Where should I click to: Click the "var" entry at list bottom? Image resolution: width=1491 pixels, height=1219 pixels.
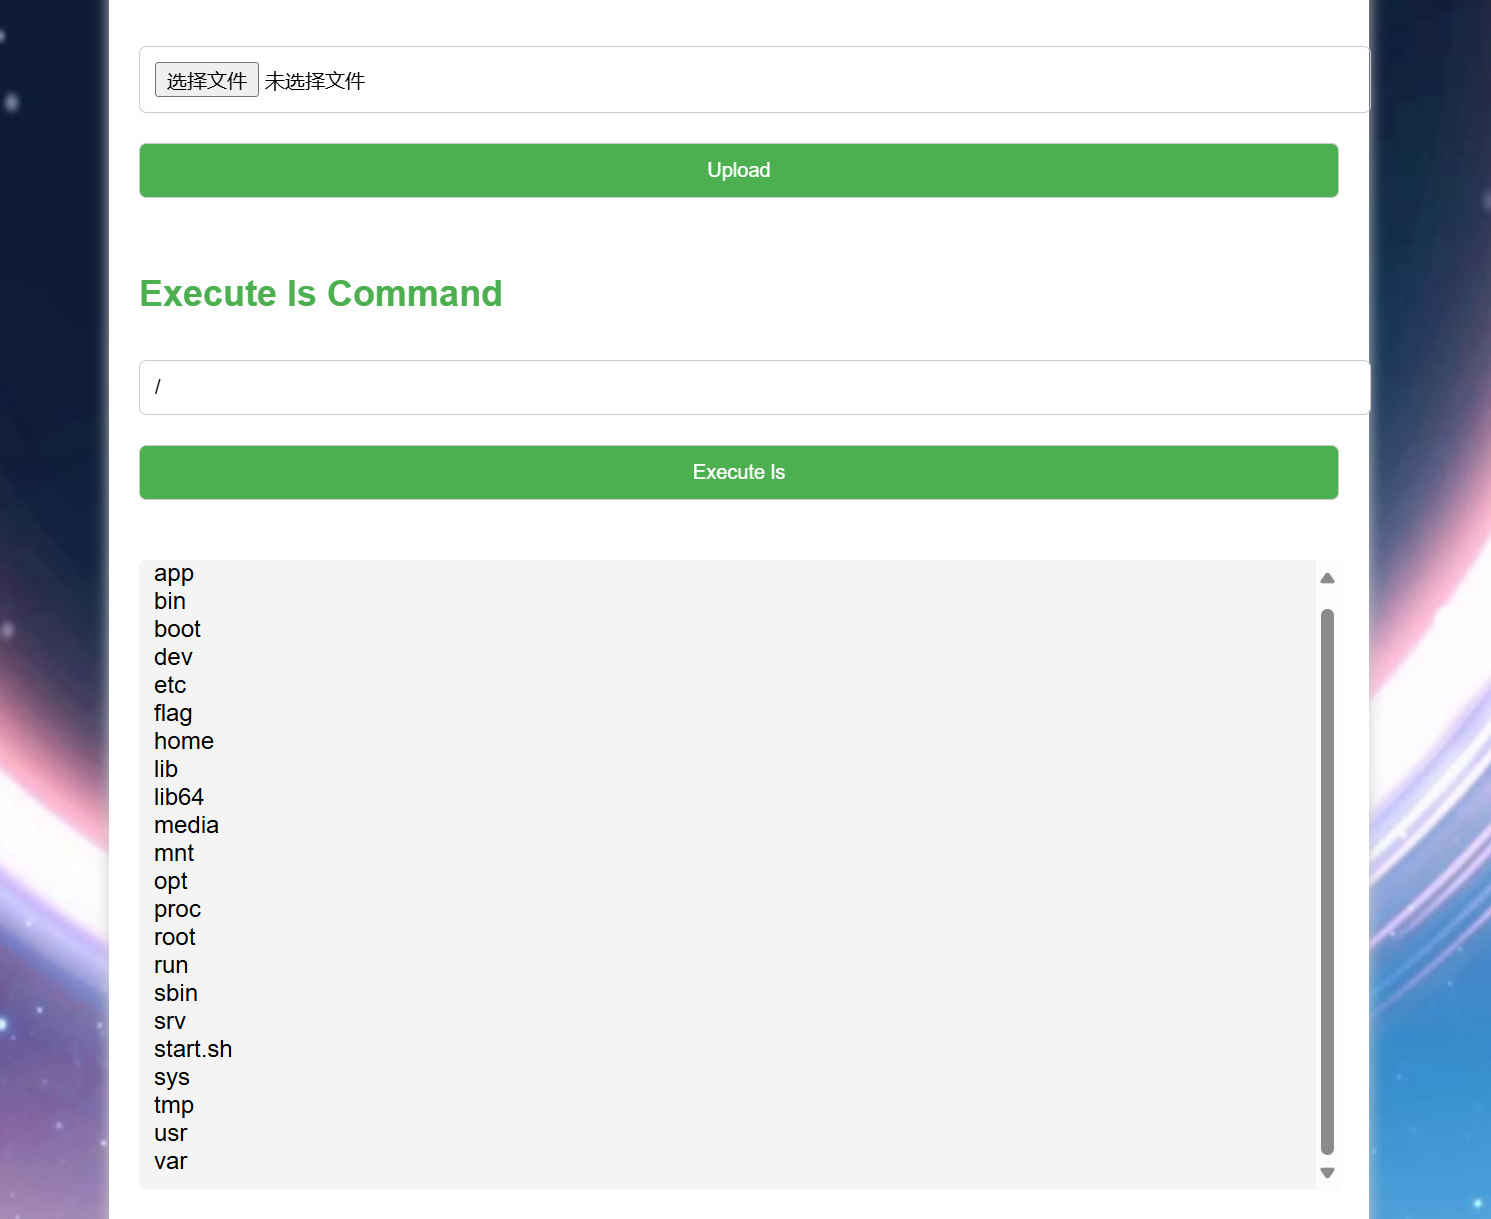point(171,1161)
